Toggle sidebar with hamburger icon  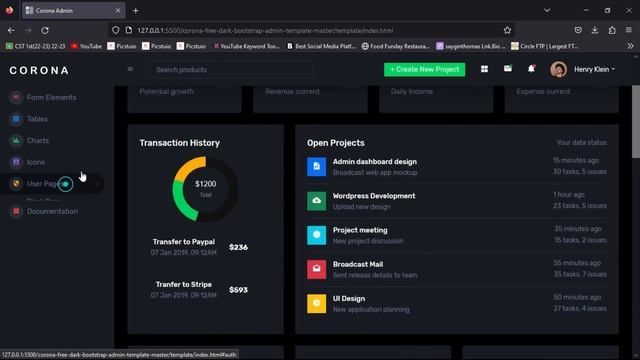130,69
